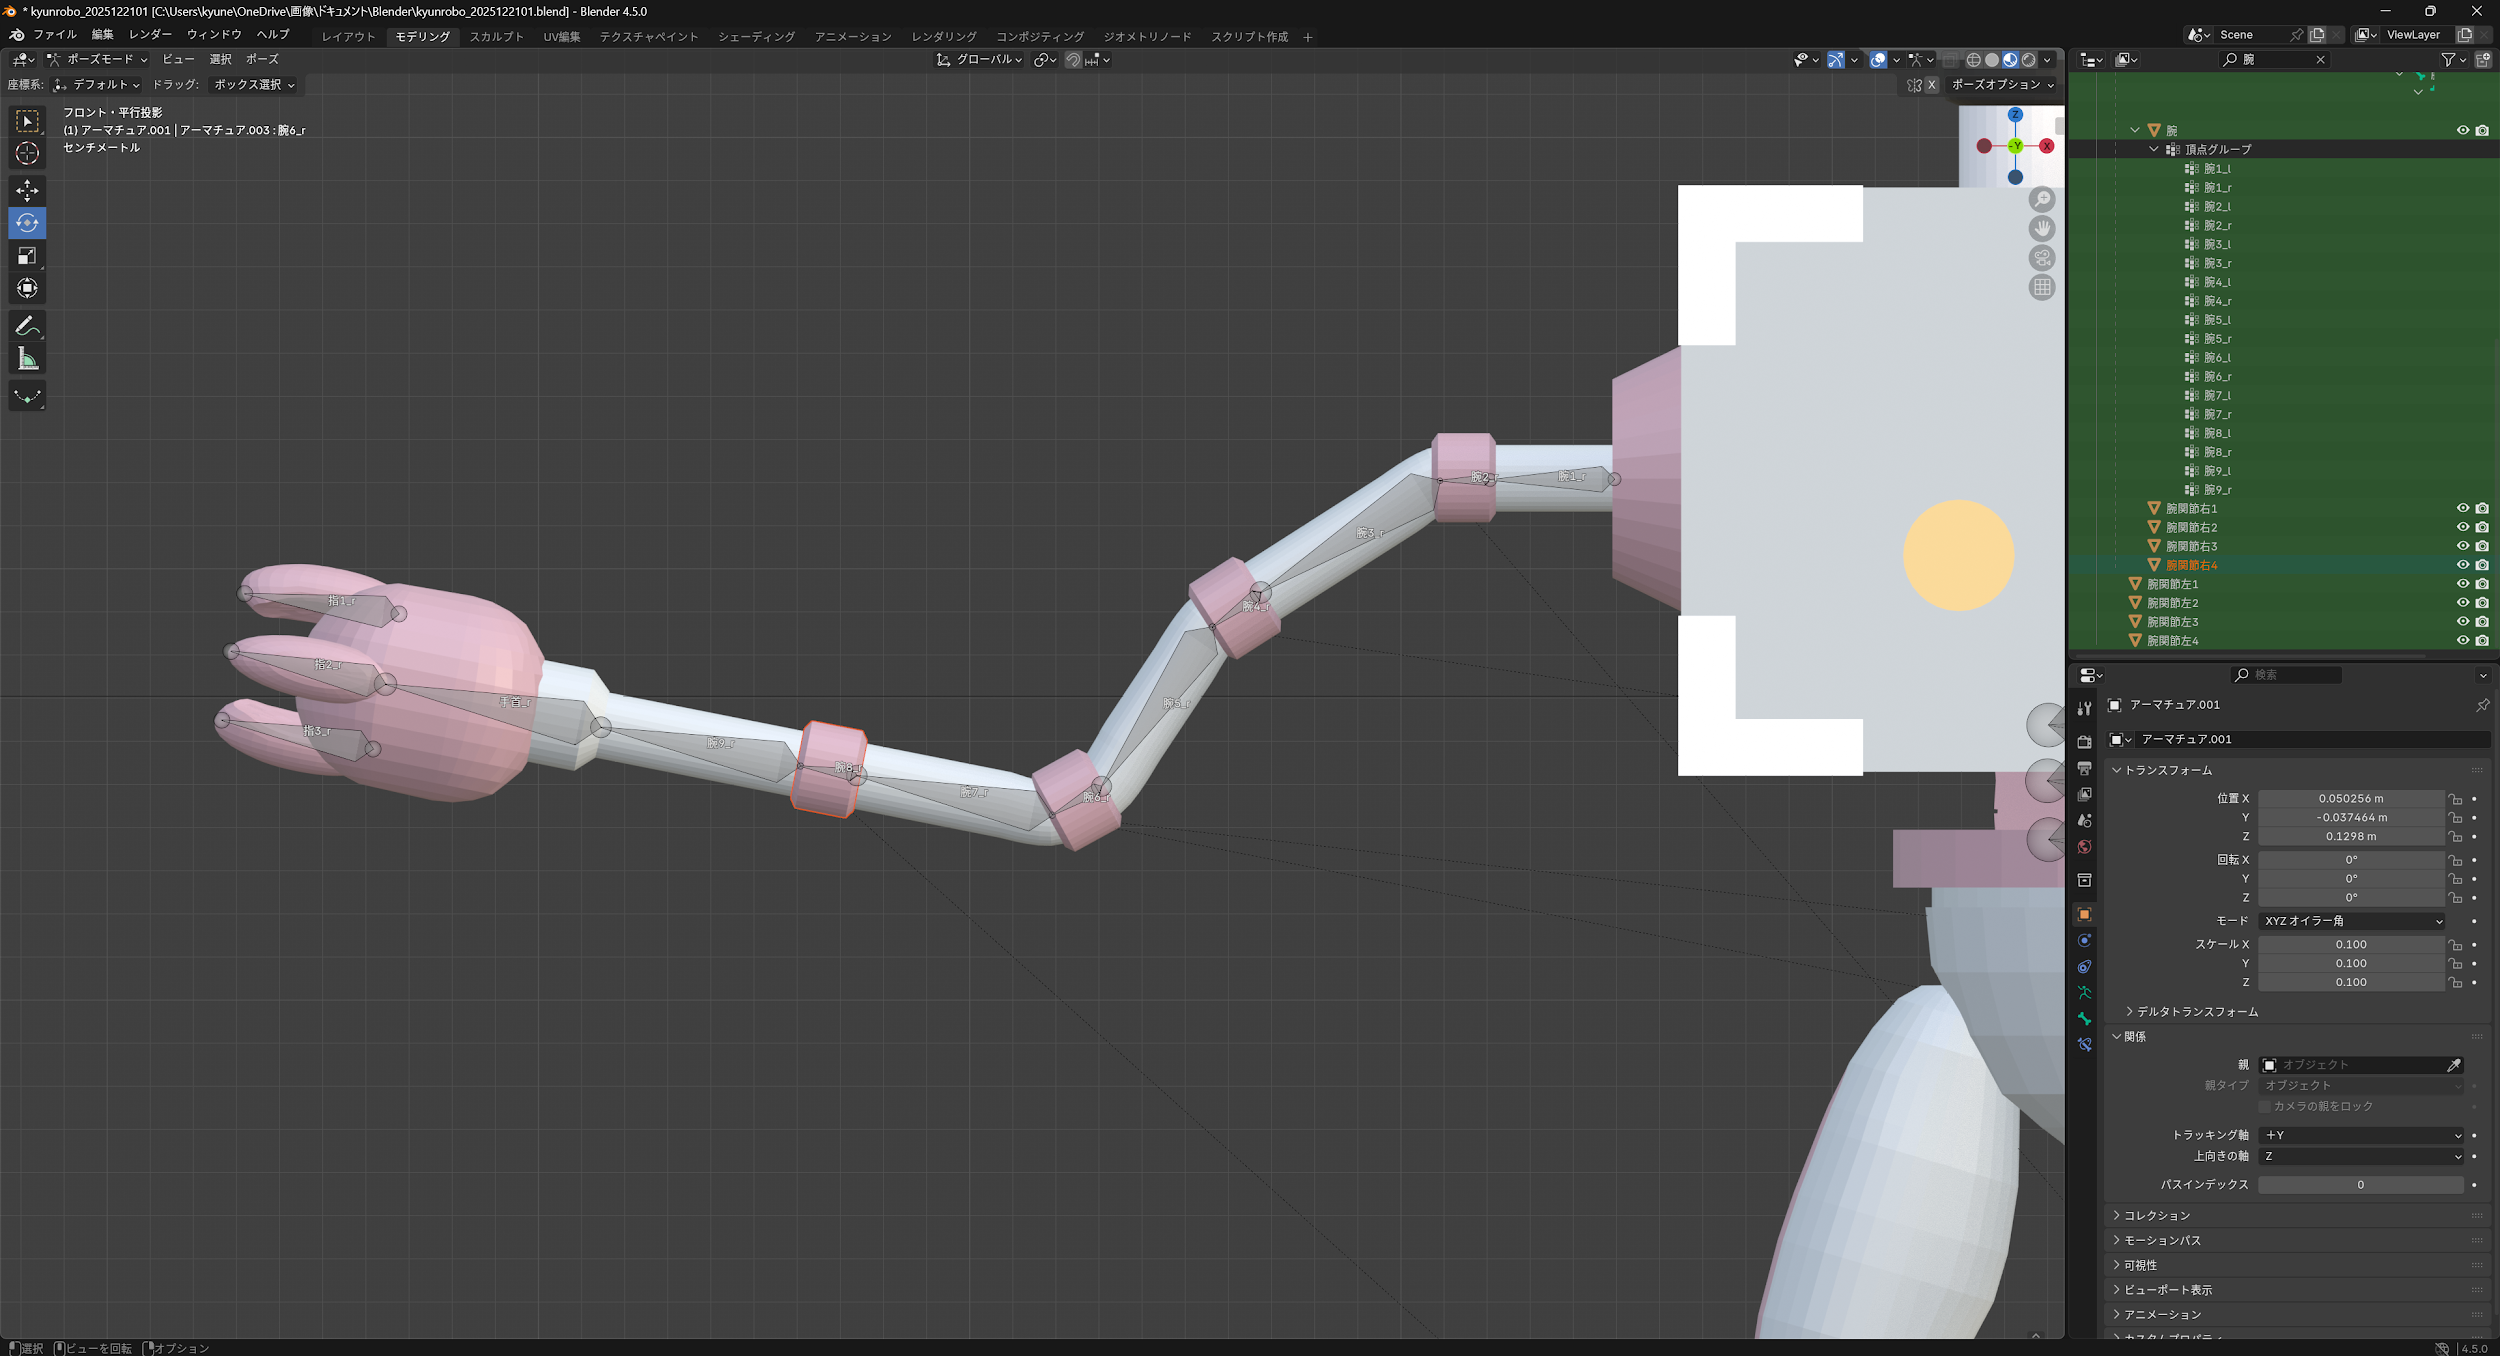The width and height of the screenshot is (2500, 1356).
Task: Toggle visibility of 腕関節左3
Action: [2462, 622]
